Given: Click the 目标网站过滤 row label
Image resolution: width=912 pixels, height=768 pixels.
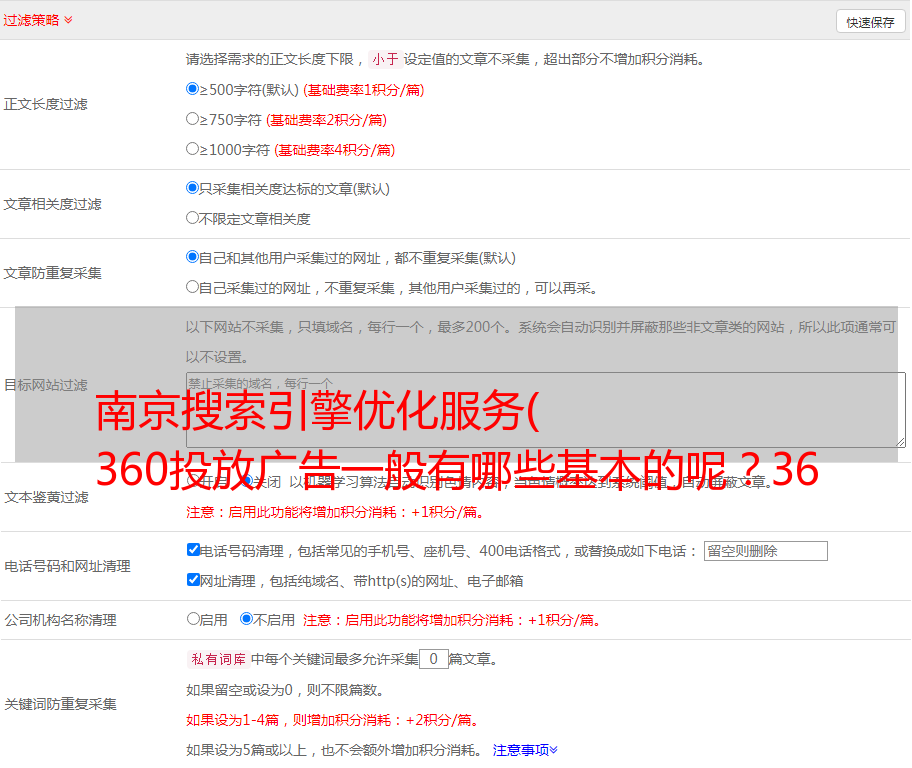Looking at the screenshot, I should [x=45, y=385].
